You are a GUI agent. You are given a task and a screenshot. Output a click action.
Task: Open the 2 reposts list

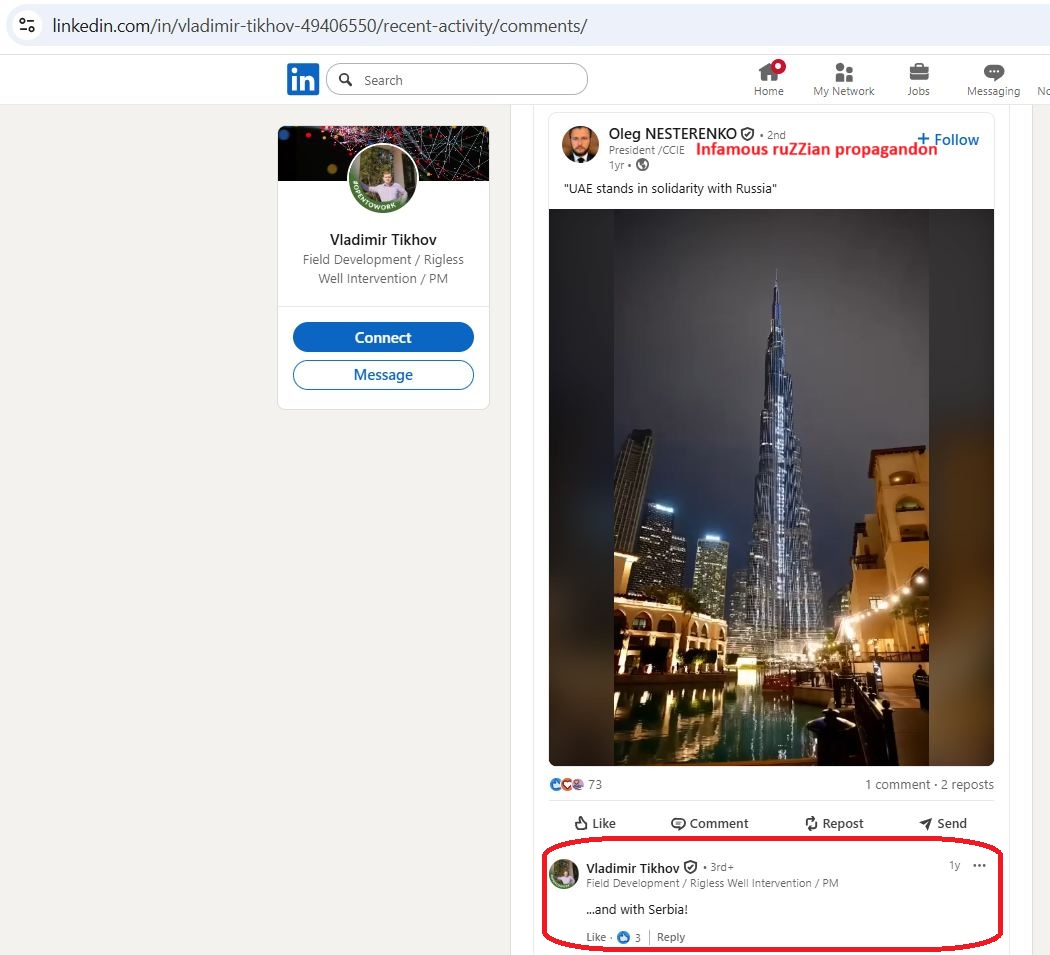click(967, 785)
